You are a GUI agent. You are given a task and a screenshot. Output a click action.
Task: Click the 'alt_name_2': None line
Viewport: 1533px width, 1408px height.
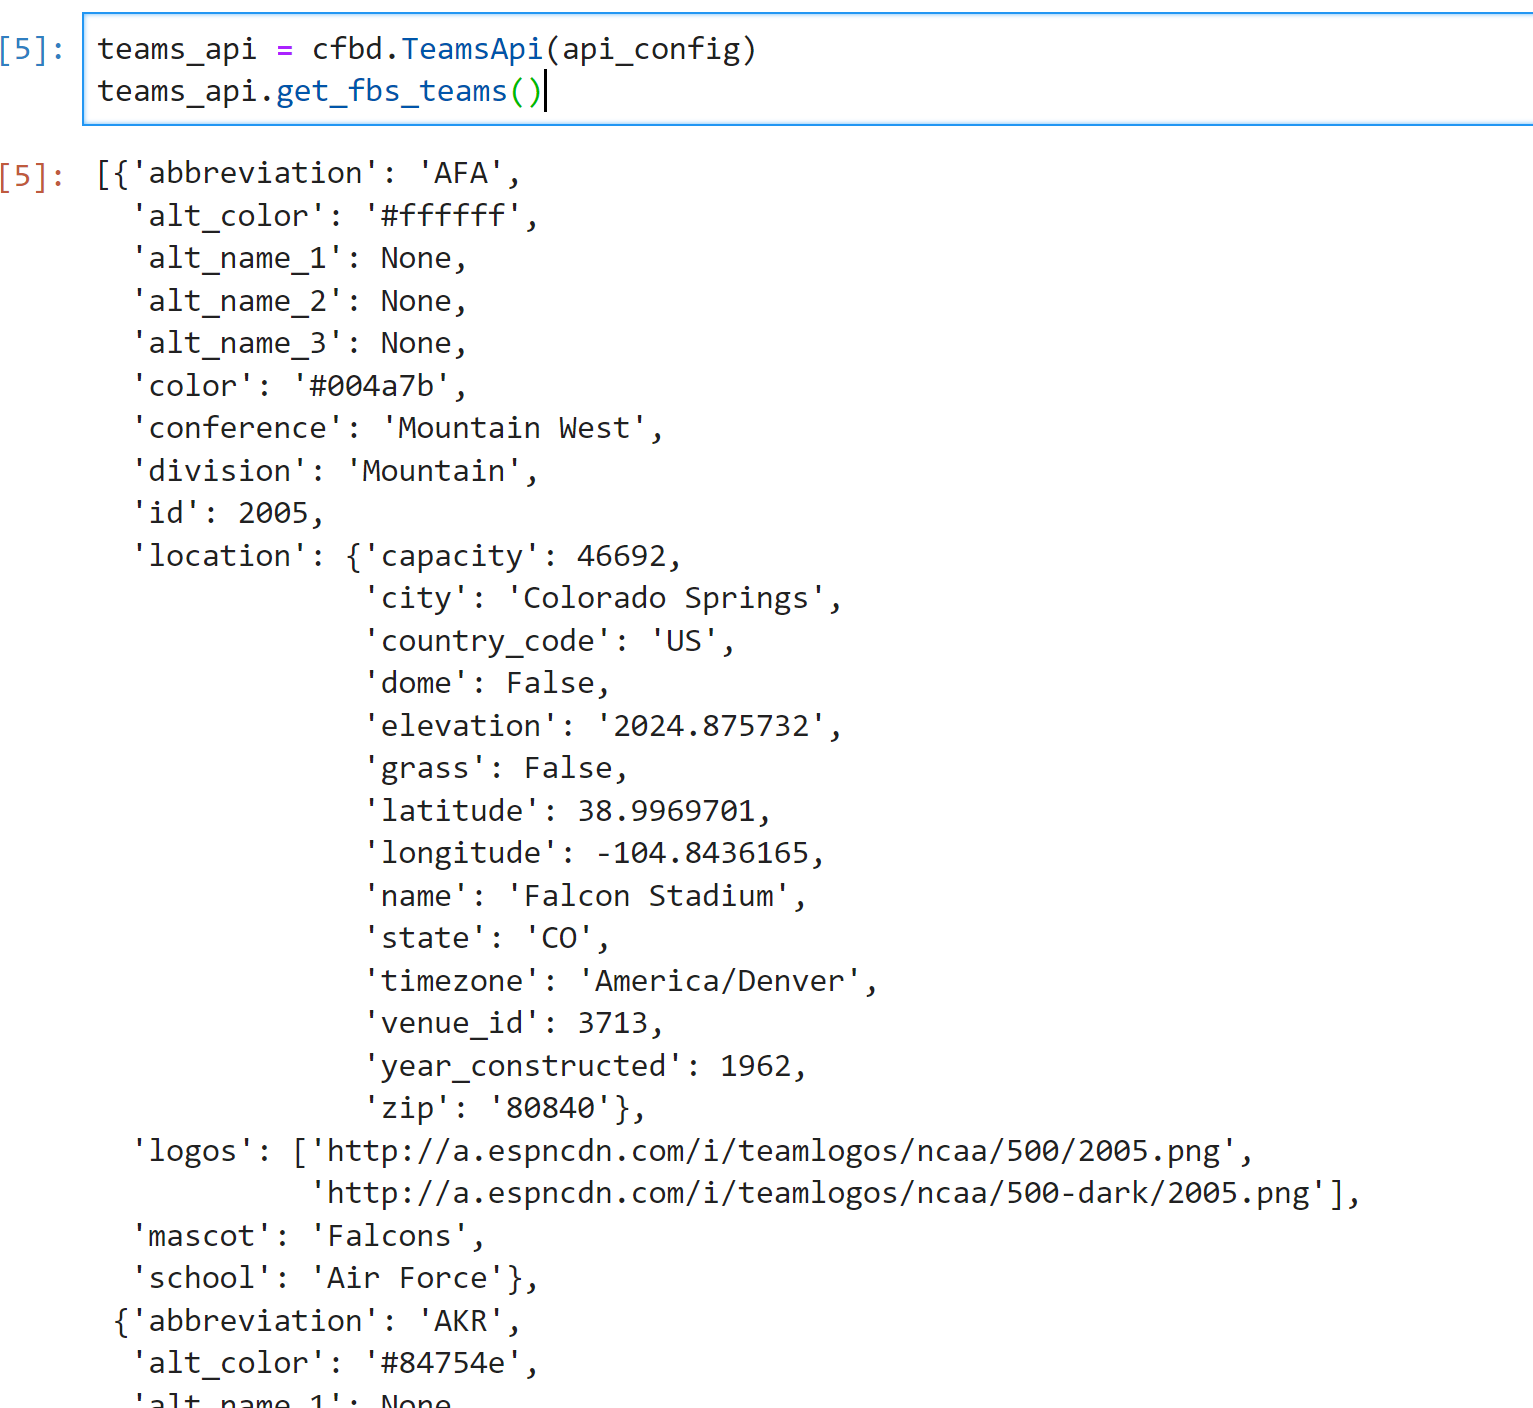(300, 301)
